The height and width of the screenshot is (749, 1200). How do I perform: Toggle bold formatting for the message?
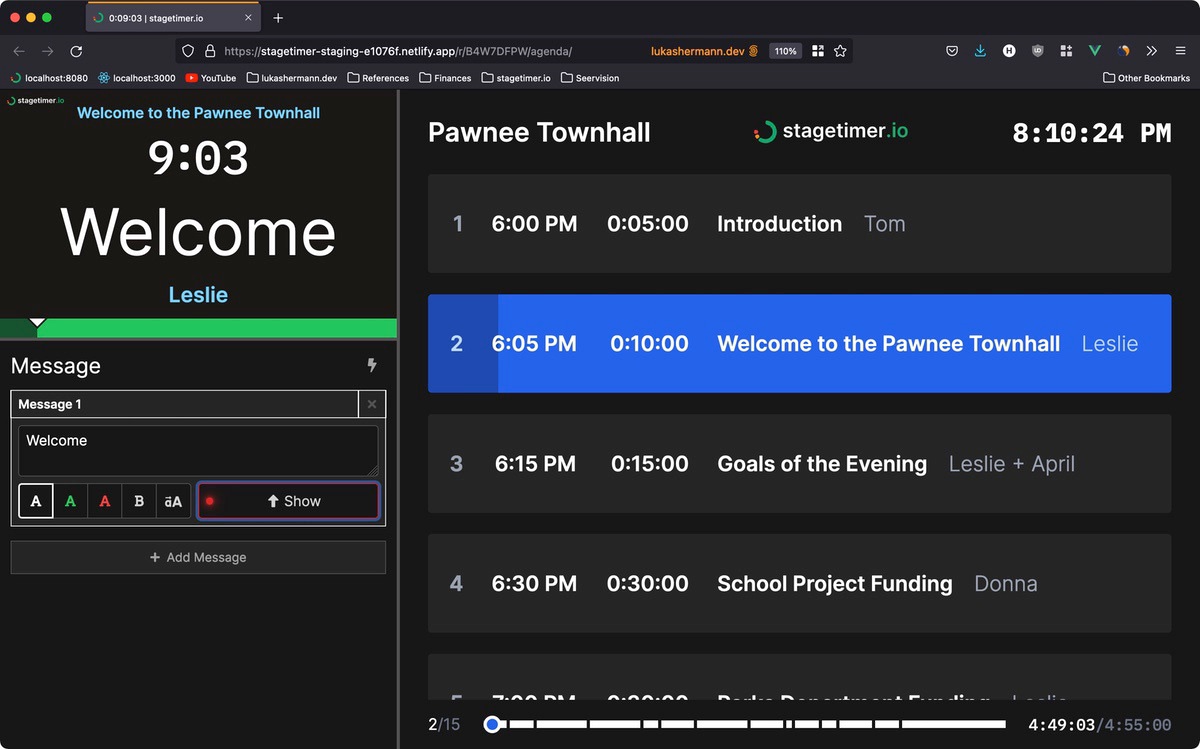pos(139,501)
